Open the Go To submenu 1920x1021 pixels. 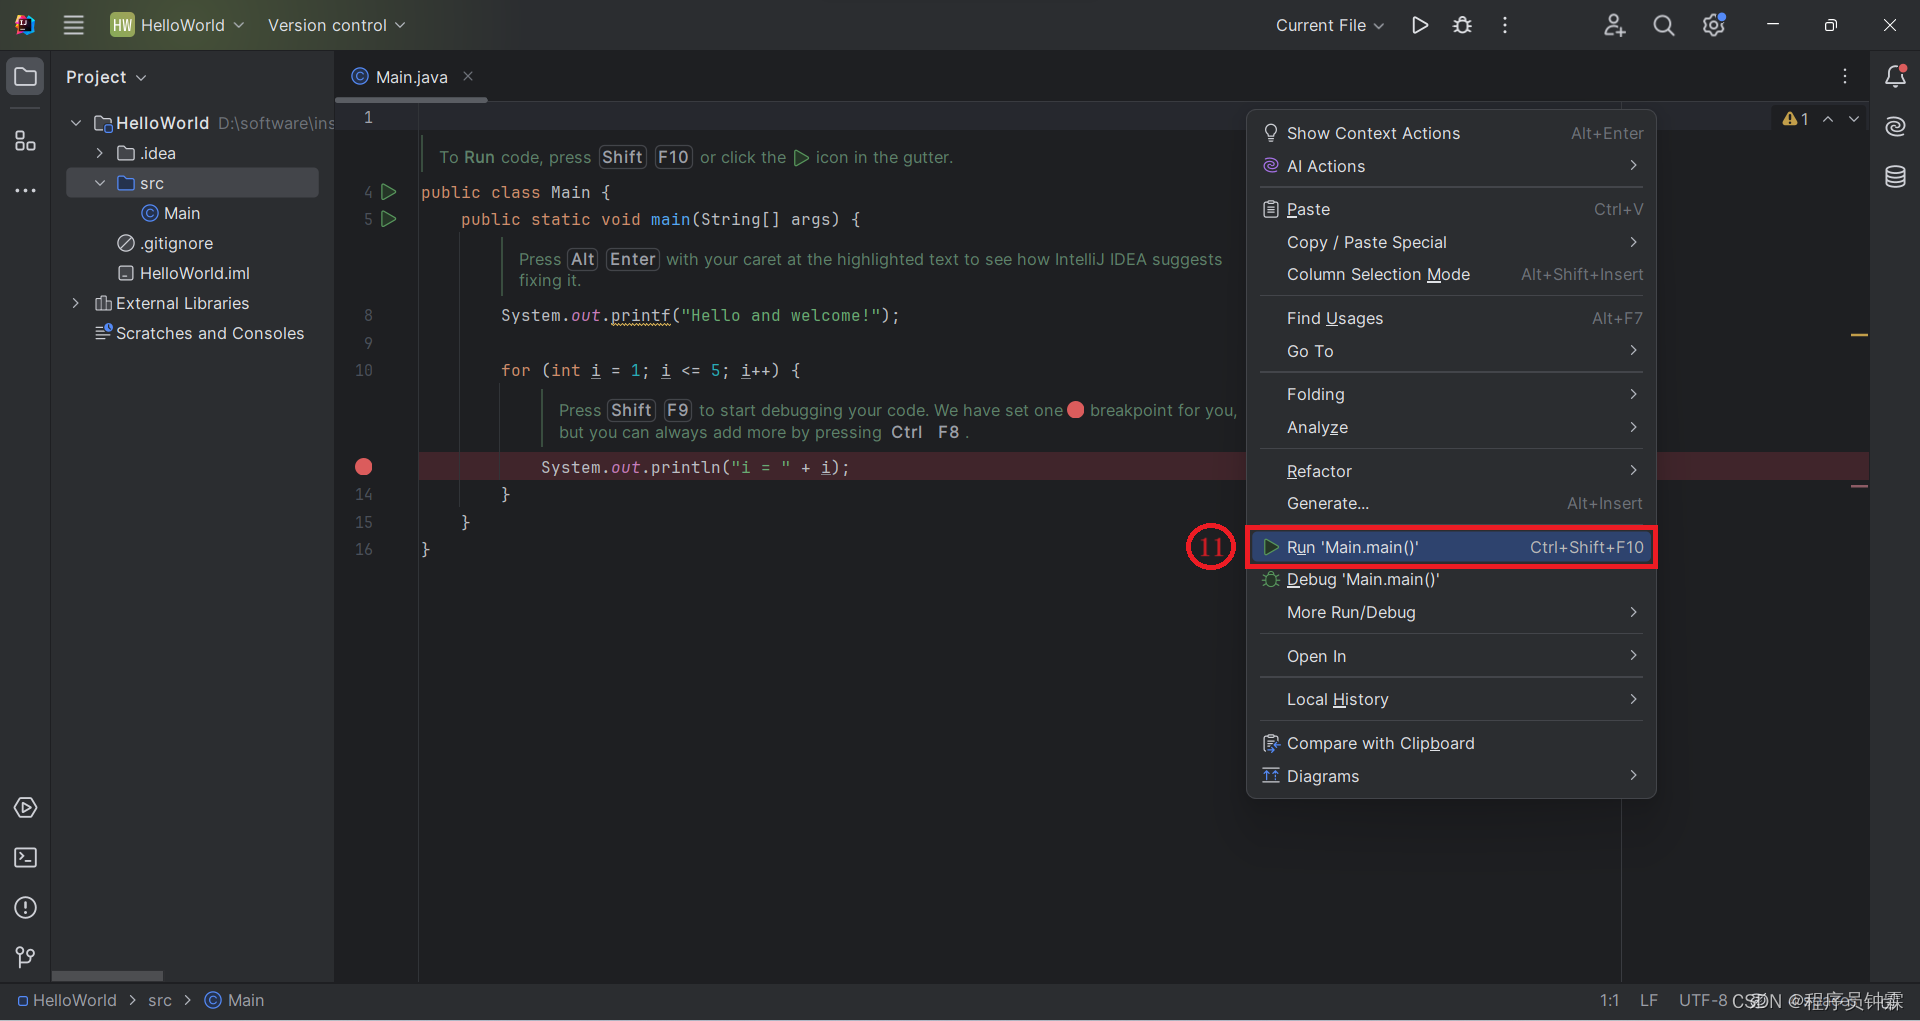pos(1451,351)
